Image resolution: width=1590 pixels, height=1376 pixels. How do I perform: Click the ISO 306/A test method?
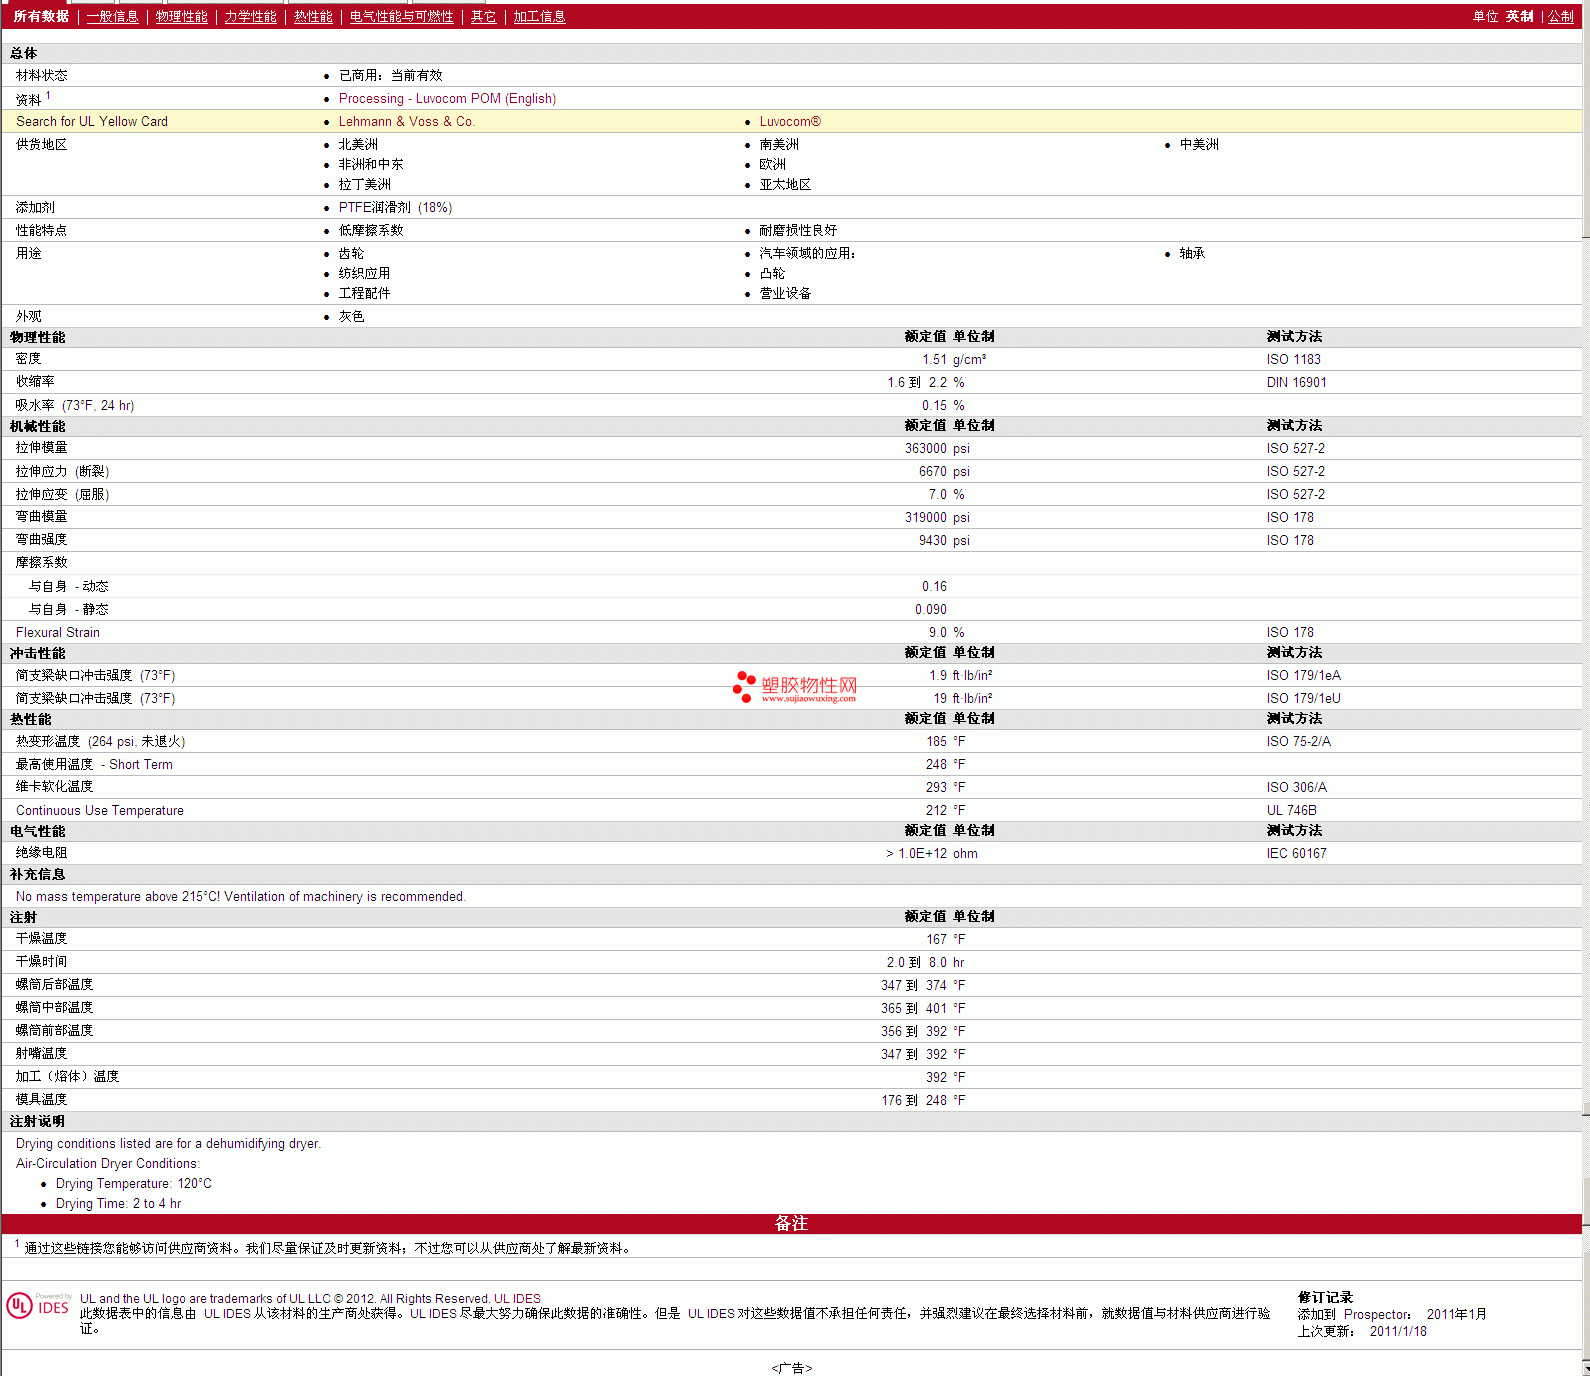point(1296,787)
